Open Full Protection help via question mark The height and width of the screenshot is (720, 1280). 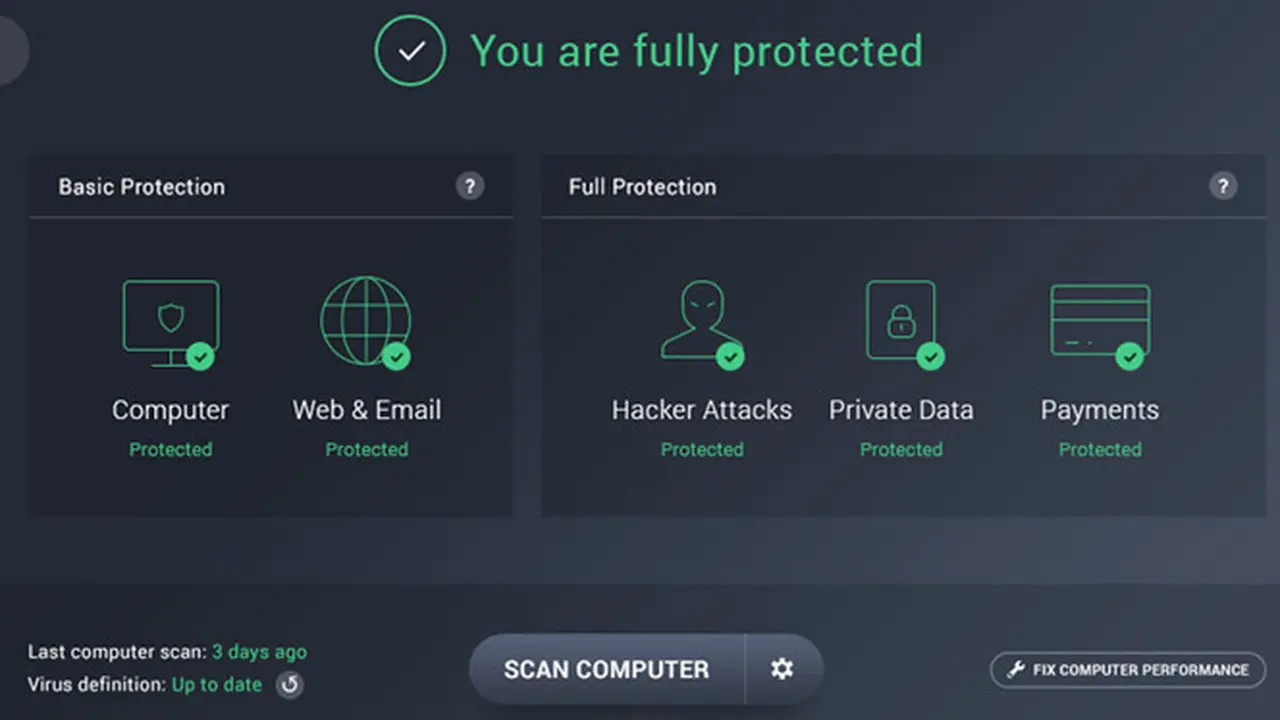[1223, 186]
